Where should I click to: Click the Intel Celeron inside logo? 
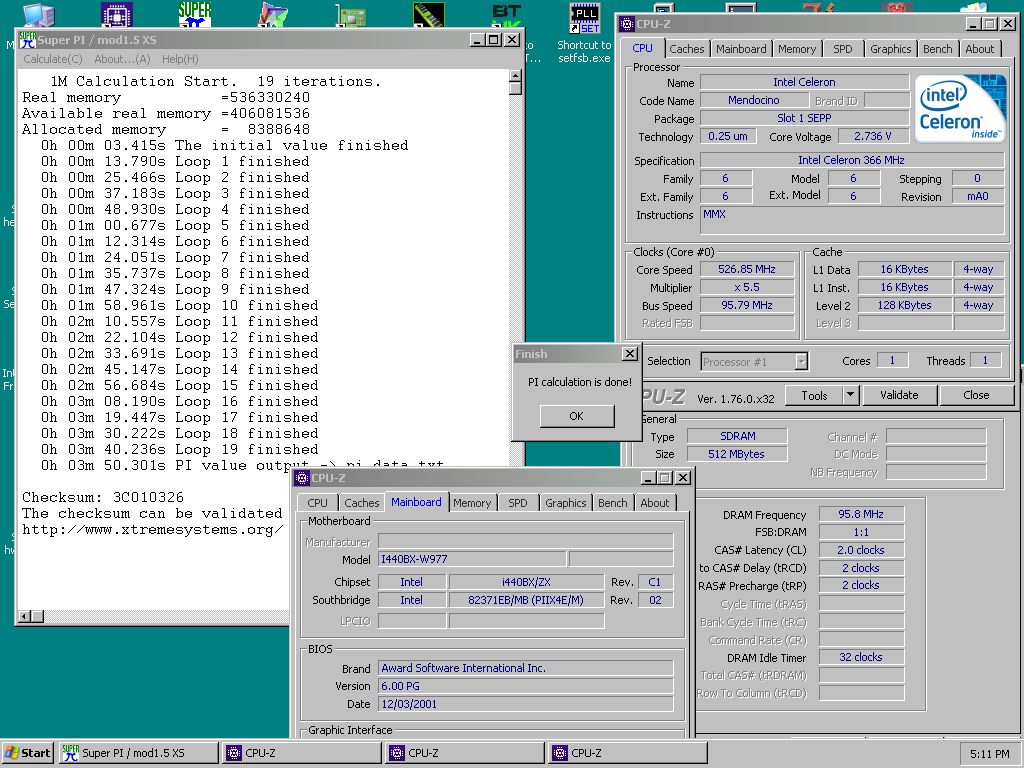(x=959, y=108)
